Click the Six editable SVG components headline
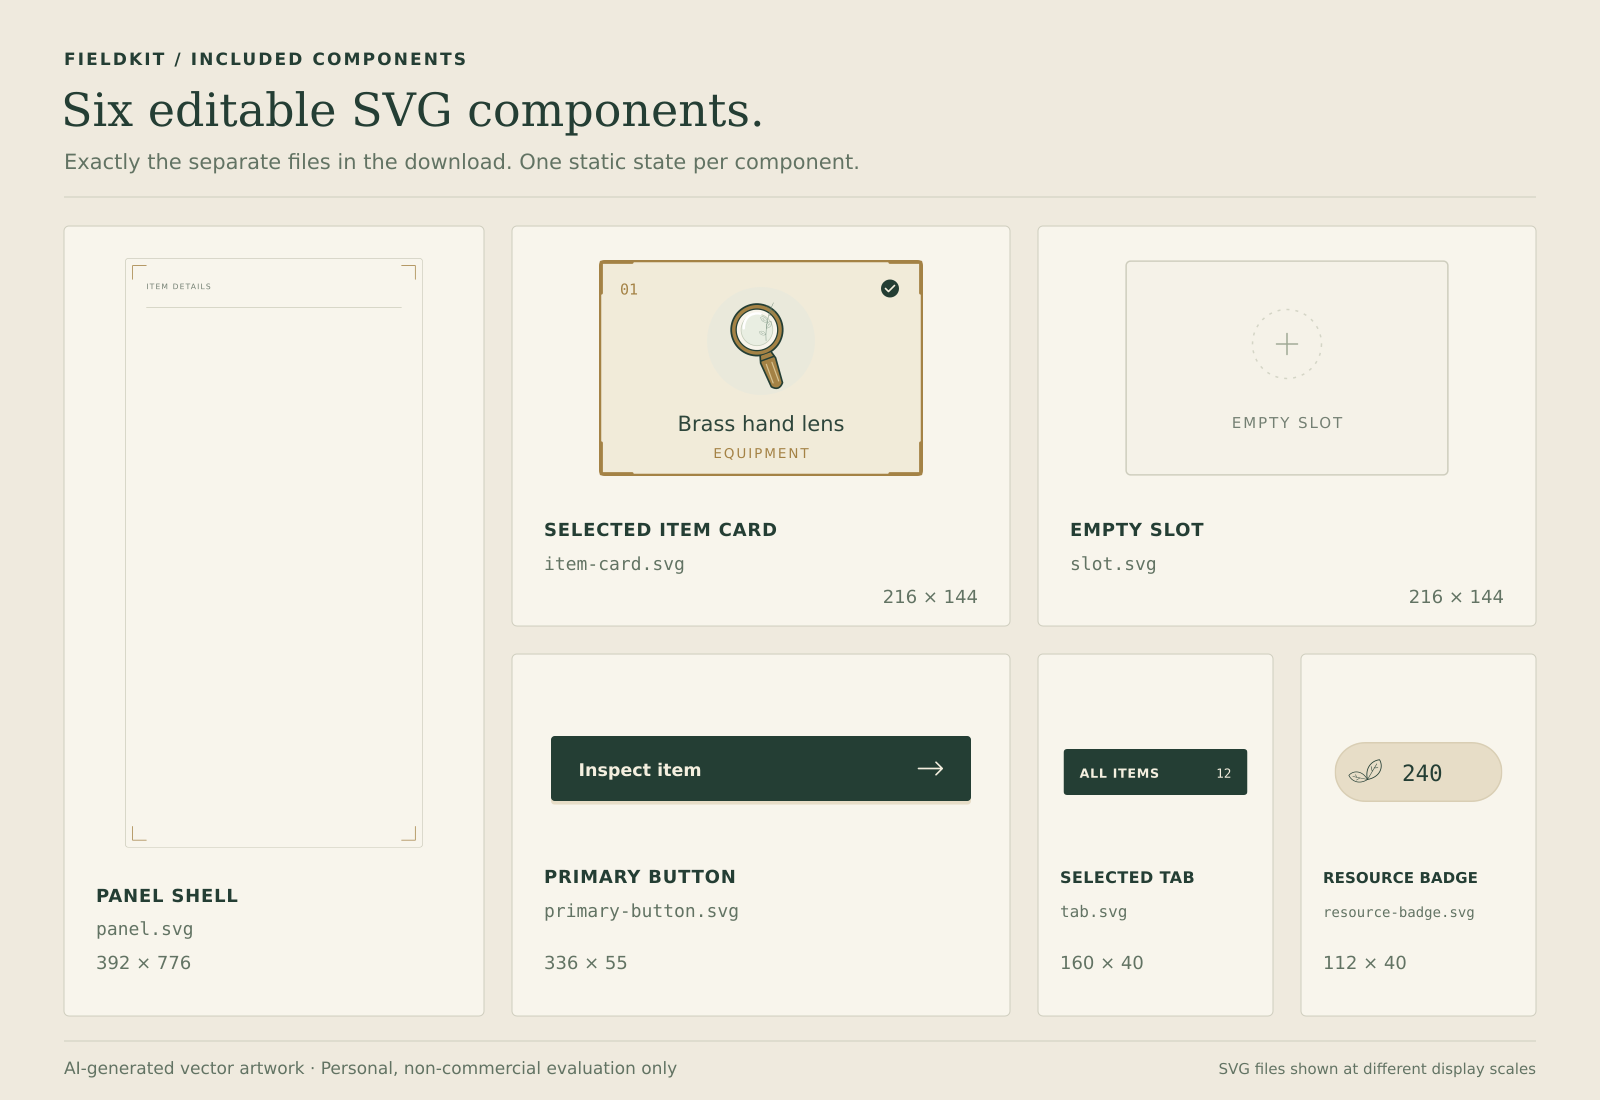The image size is (1600, 1100). coord(413,110)
